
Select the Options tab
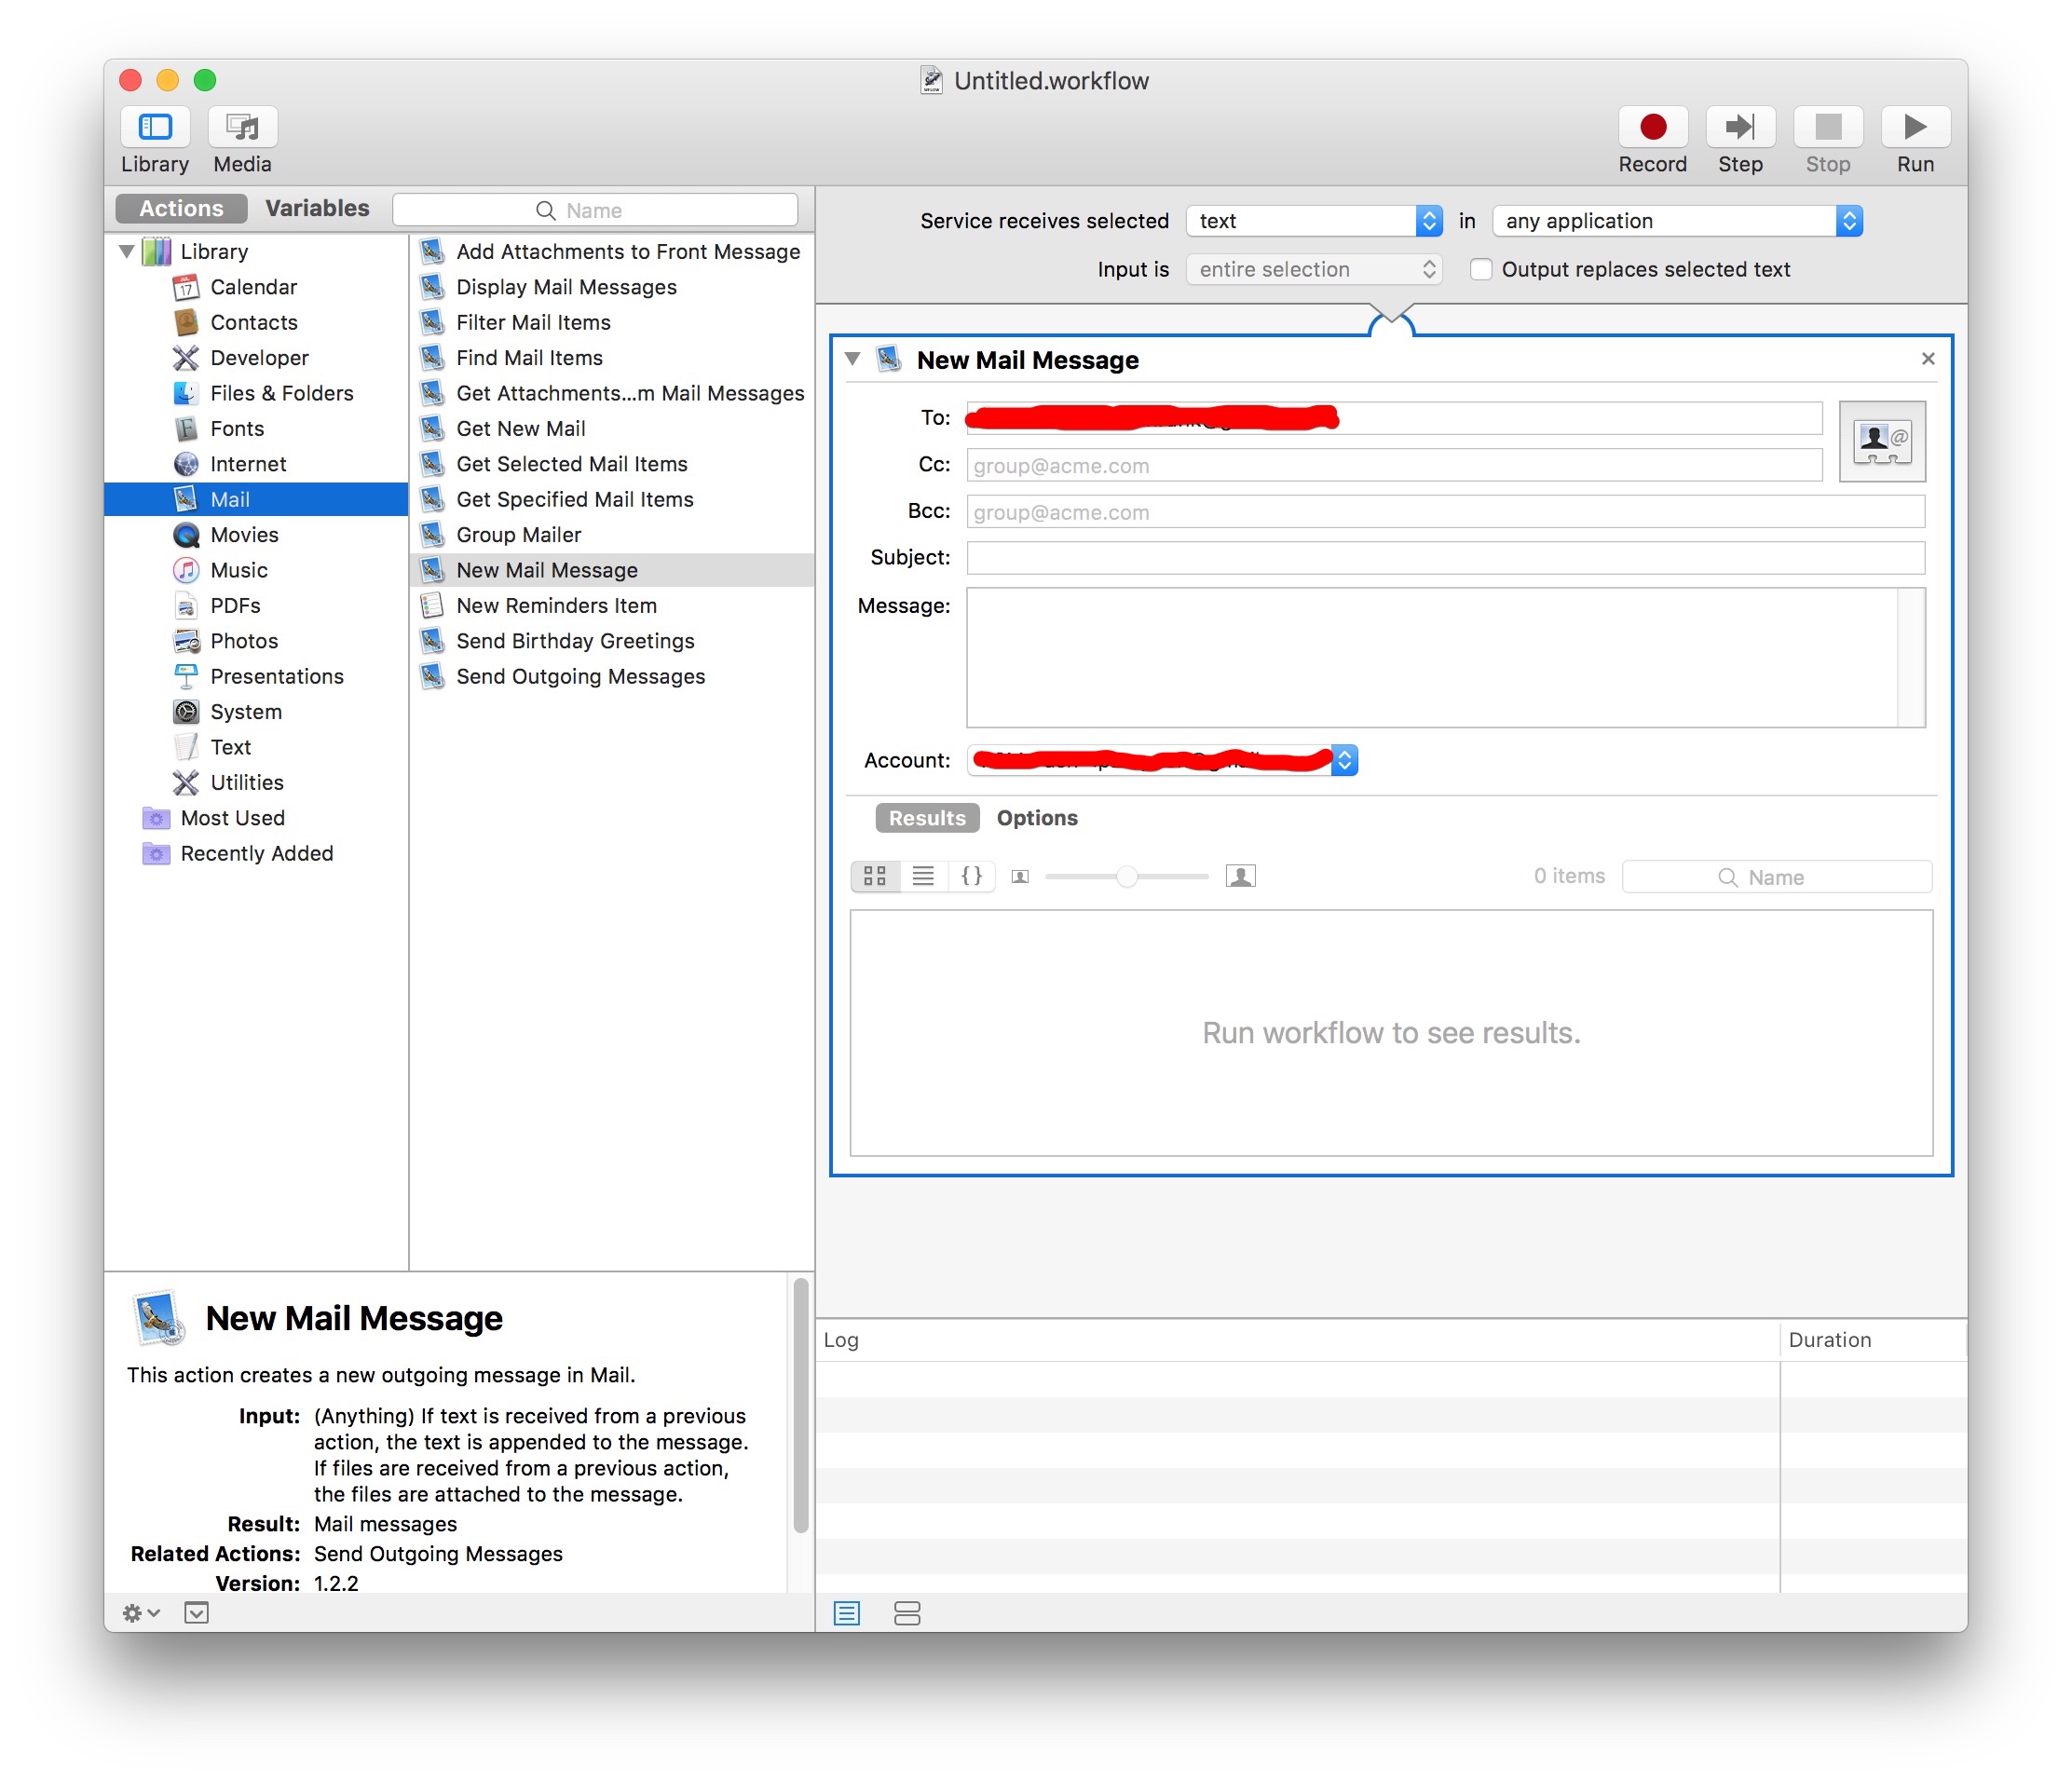tap(1037, 818)
